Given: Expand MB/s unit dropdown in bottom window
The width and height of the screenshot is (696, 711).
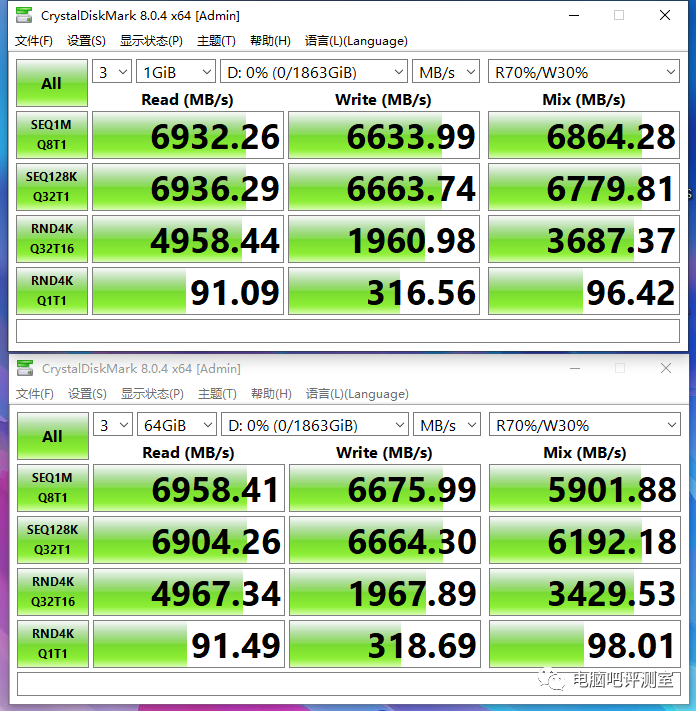Looking at the screenshot, I should (x=447, y=424).
